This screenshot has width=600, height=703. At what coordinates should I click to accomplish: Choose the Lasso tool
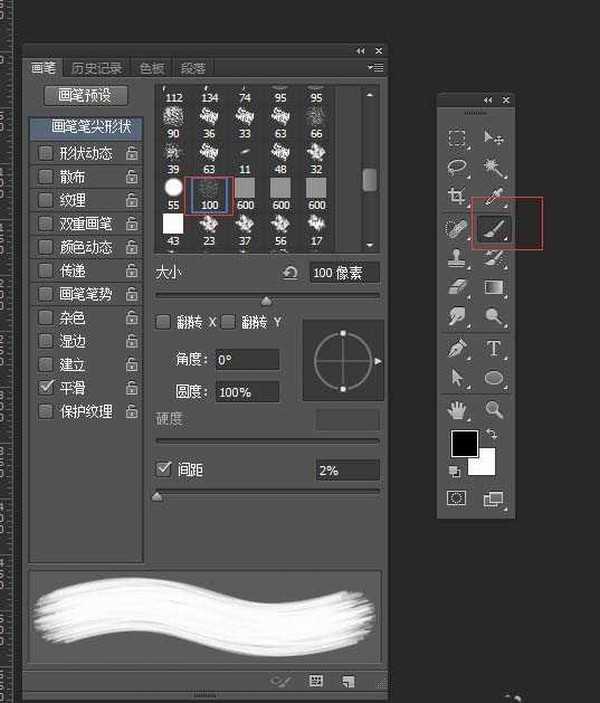point(458,166)
